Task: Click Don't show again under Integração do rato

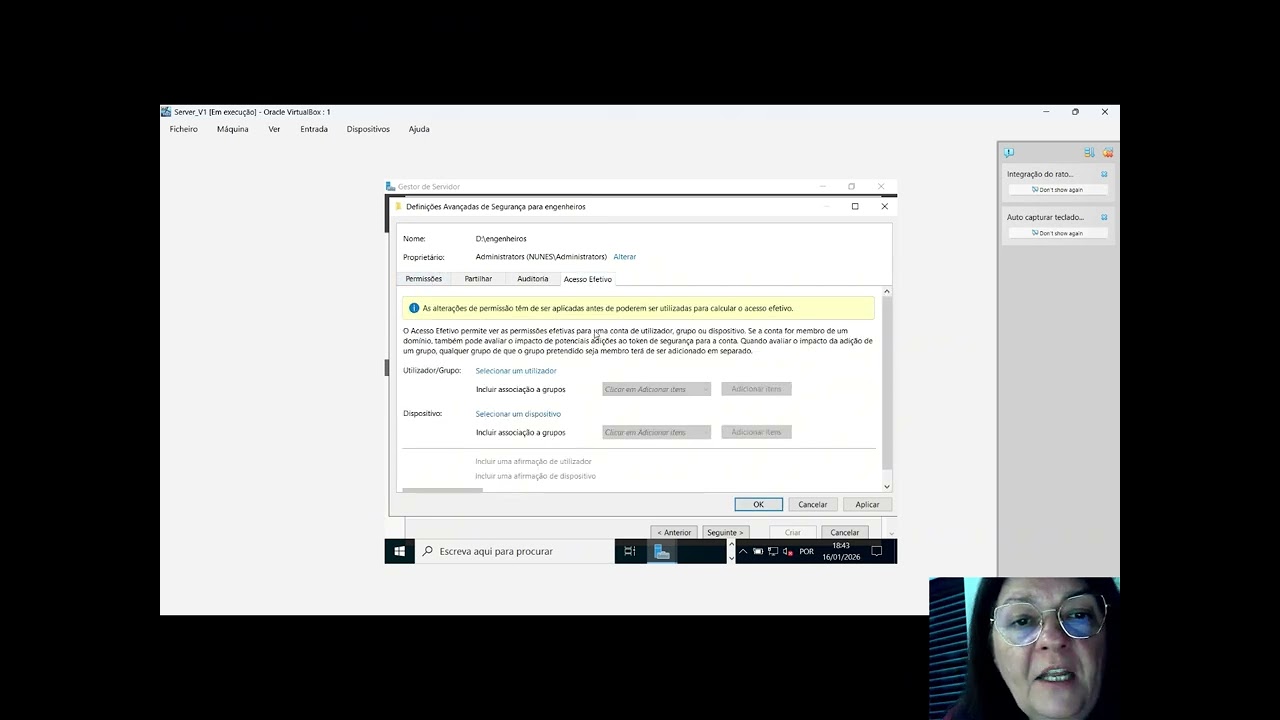Action: coord(1058,190)
